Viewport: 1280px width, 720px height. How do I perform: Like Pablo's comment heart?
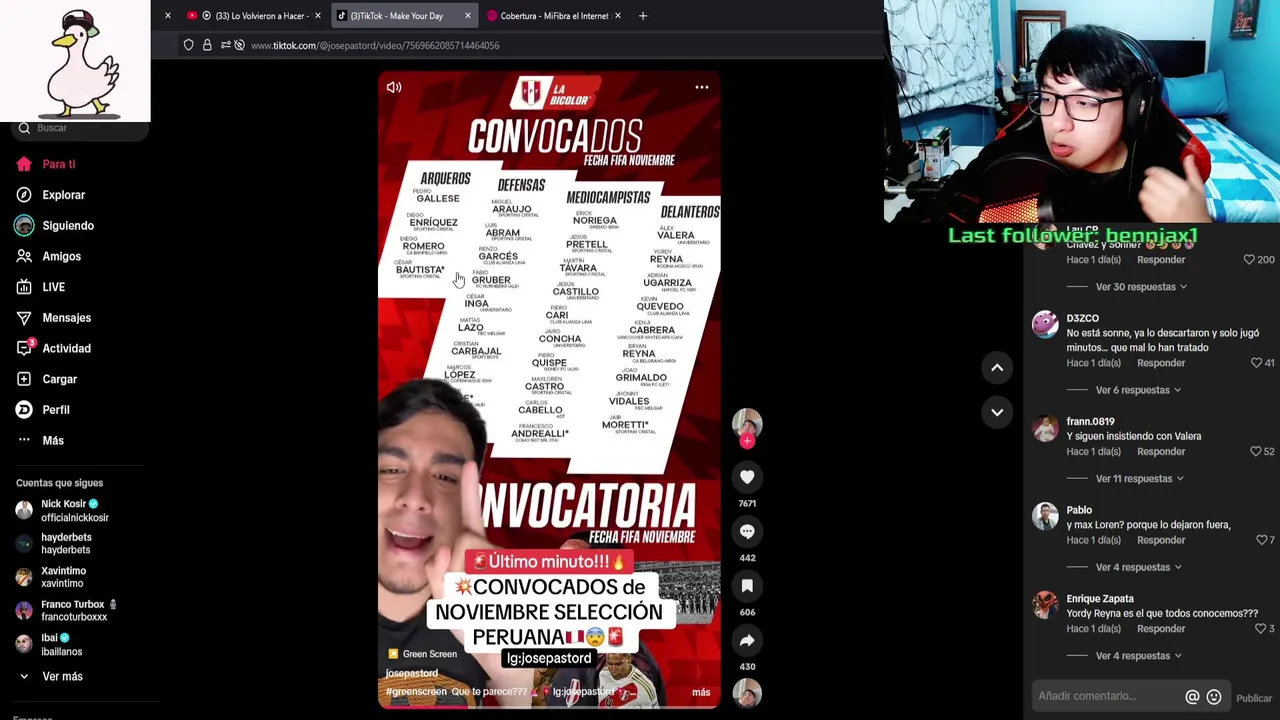coord(1261,540)
